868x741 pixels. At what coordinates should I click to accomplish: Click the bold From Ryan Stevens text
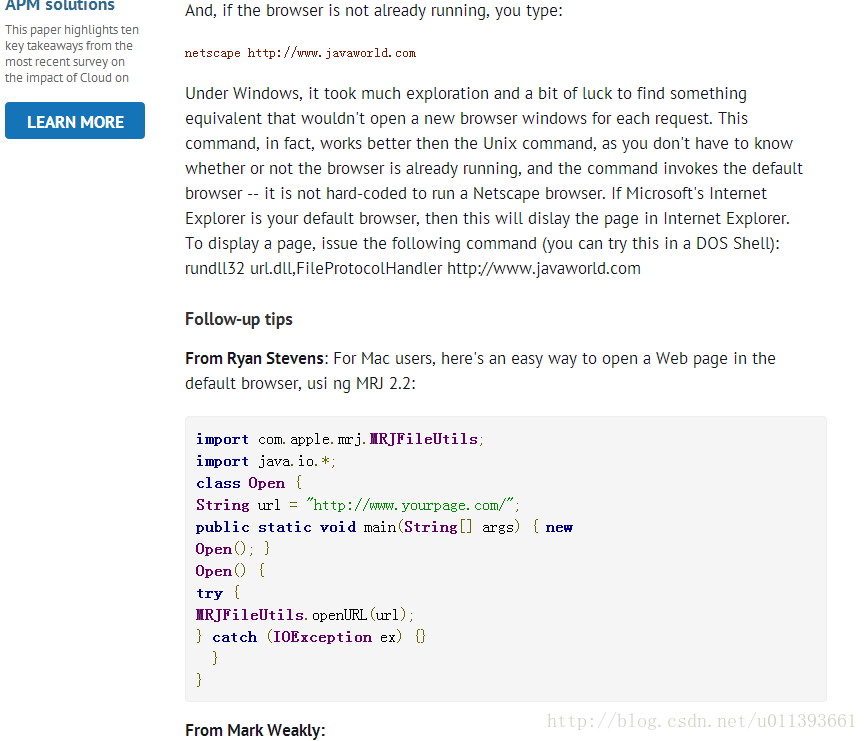click(254, 359)
